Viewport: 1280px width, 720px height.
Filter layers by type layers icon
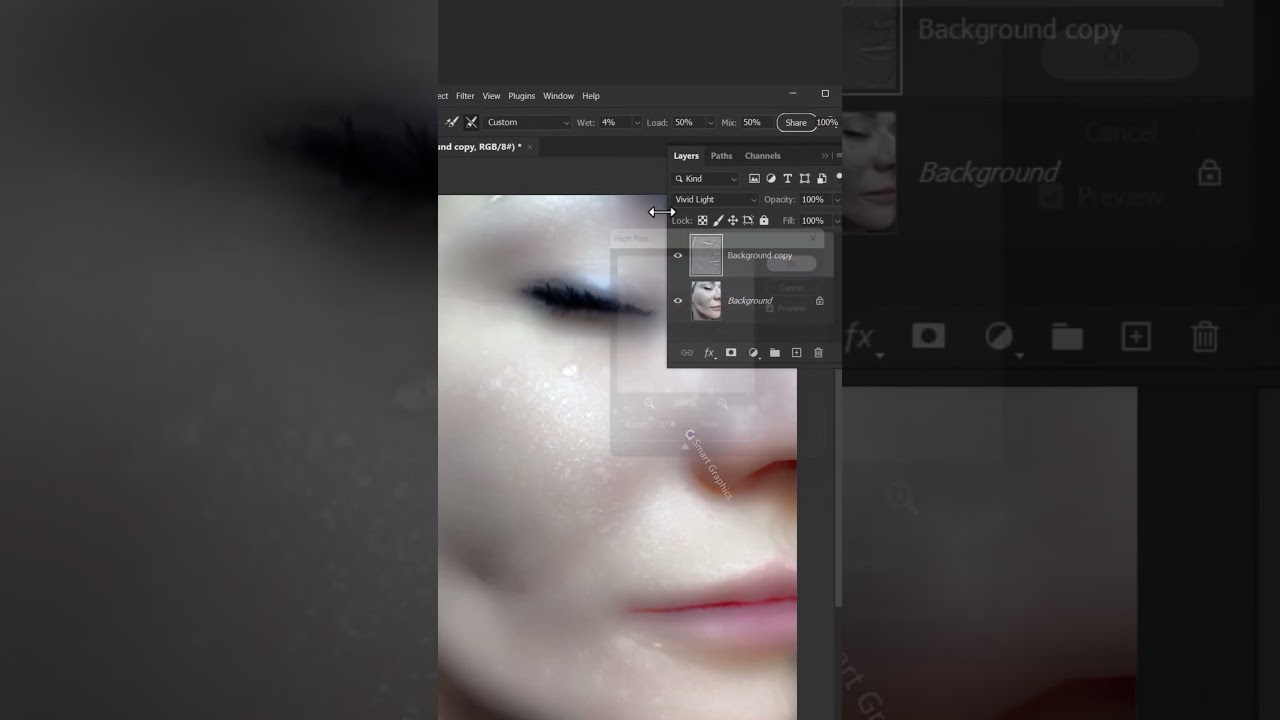pyautogui.click(x=788, y=179)
